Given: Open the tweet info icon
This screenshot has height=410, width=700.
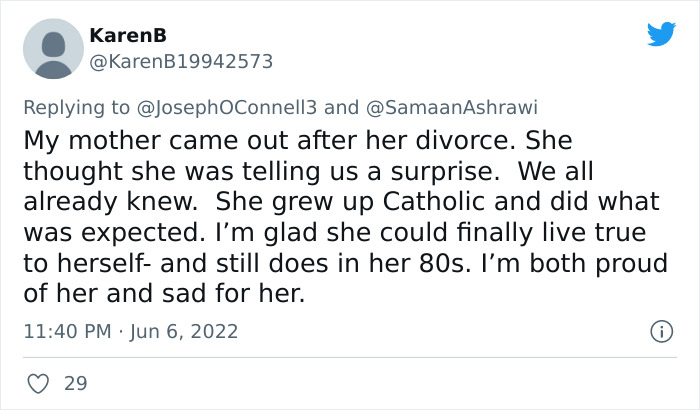Looking at the screenshot, I should click(660, 330).
